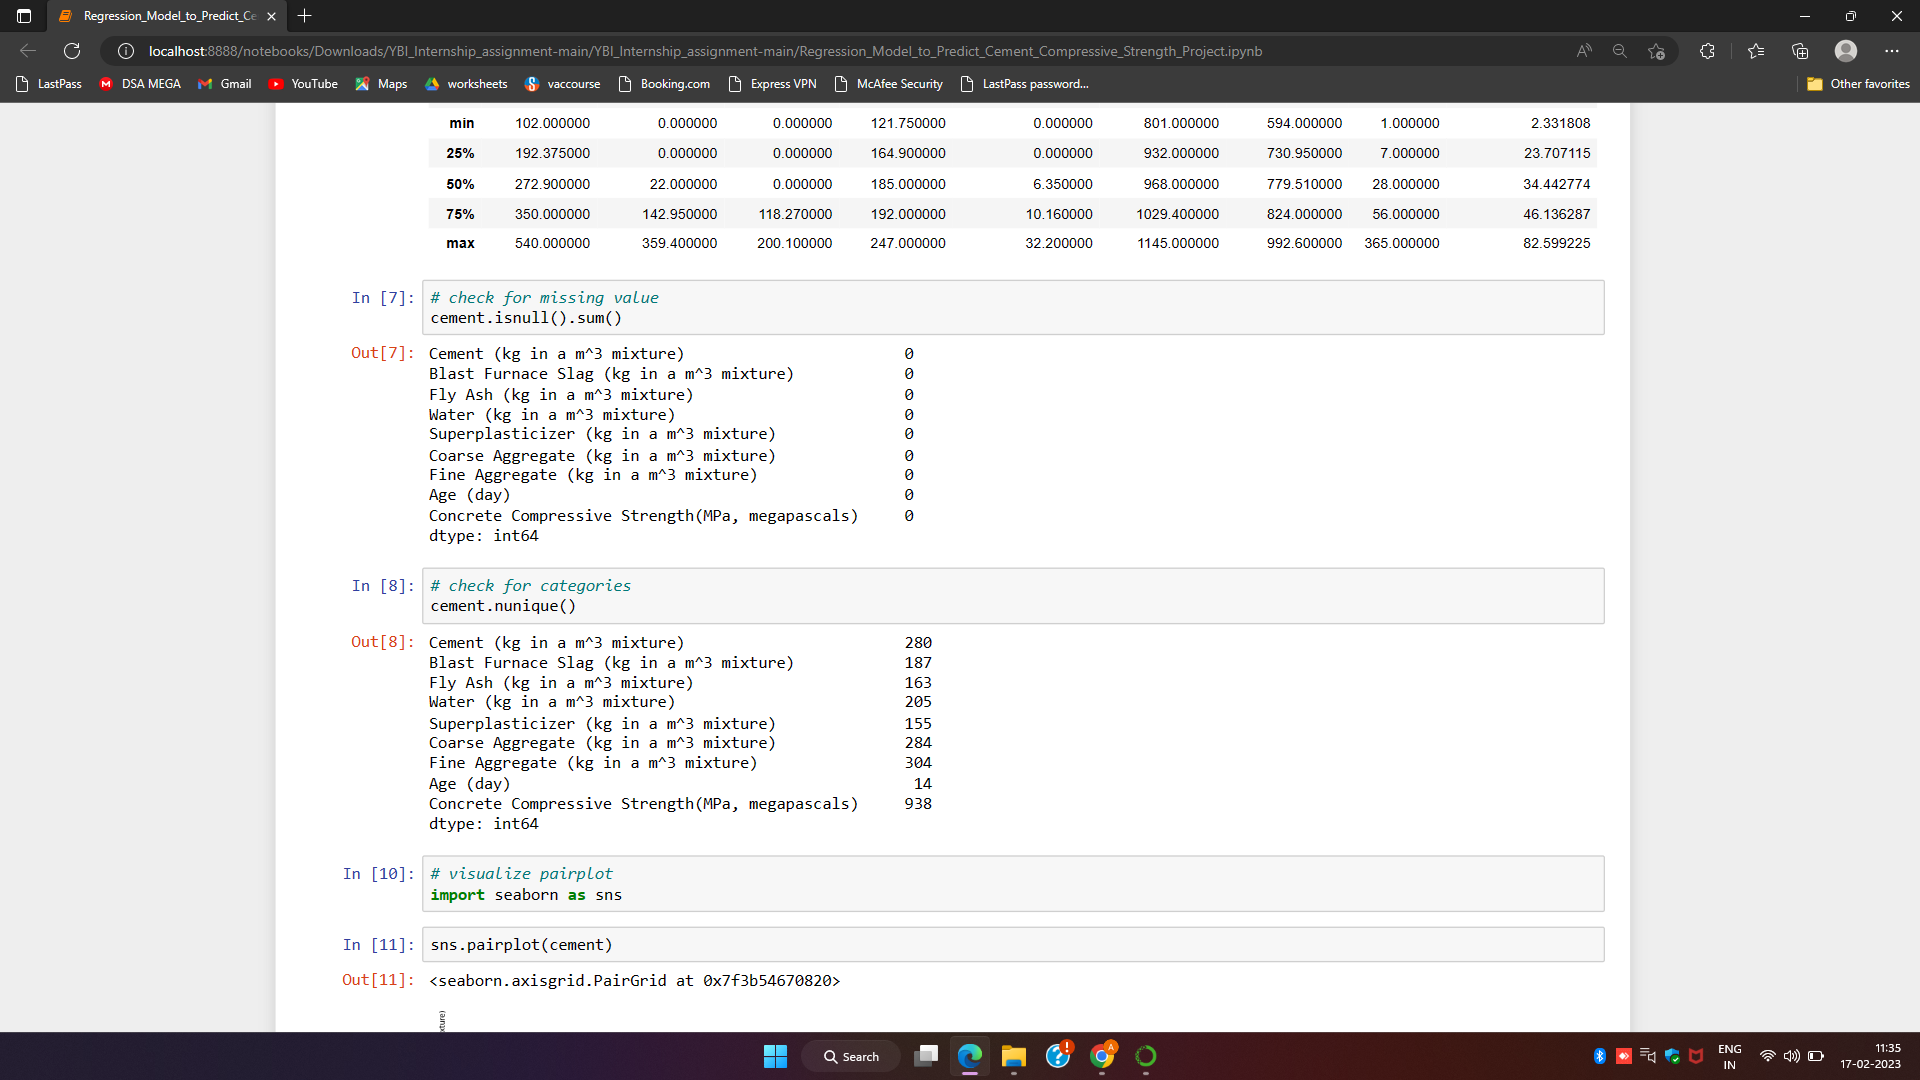Screen dimensions: 1920x1080
Task: Open the tab actions menu icon
Action: tap(24, 16)
